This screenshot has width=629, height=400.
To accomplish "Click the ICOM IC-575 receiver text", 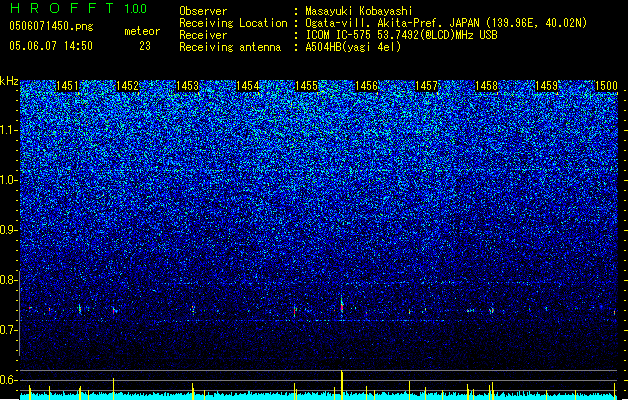I will click(402, 35).
